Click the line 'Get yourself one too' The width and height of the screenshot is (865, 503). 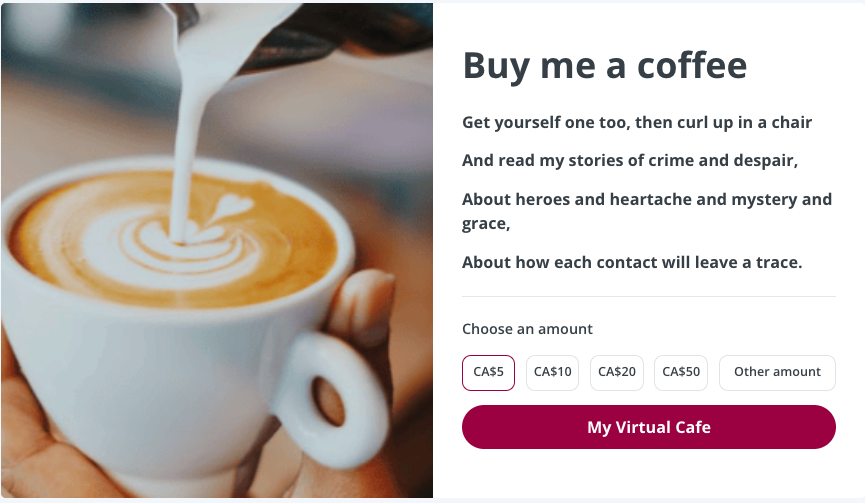pos(637,122)
